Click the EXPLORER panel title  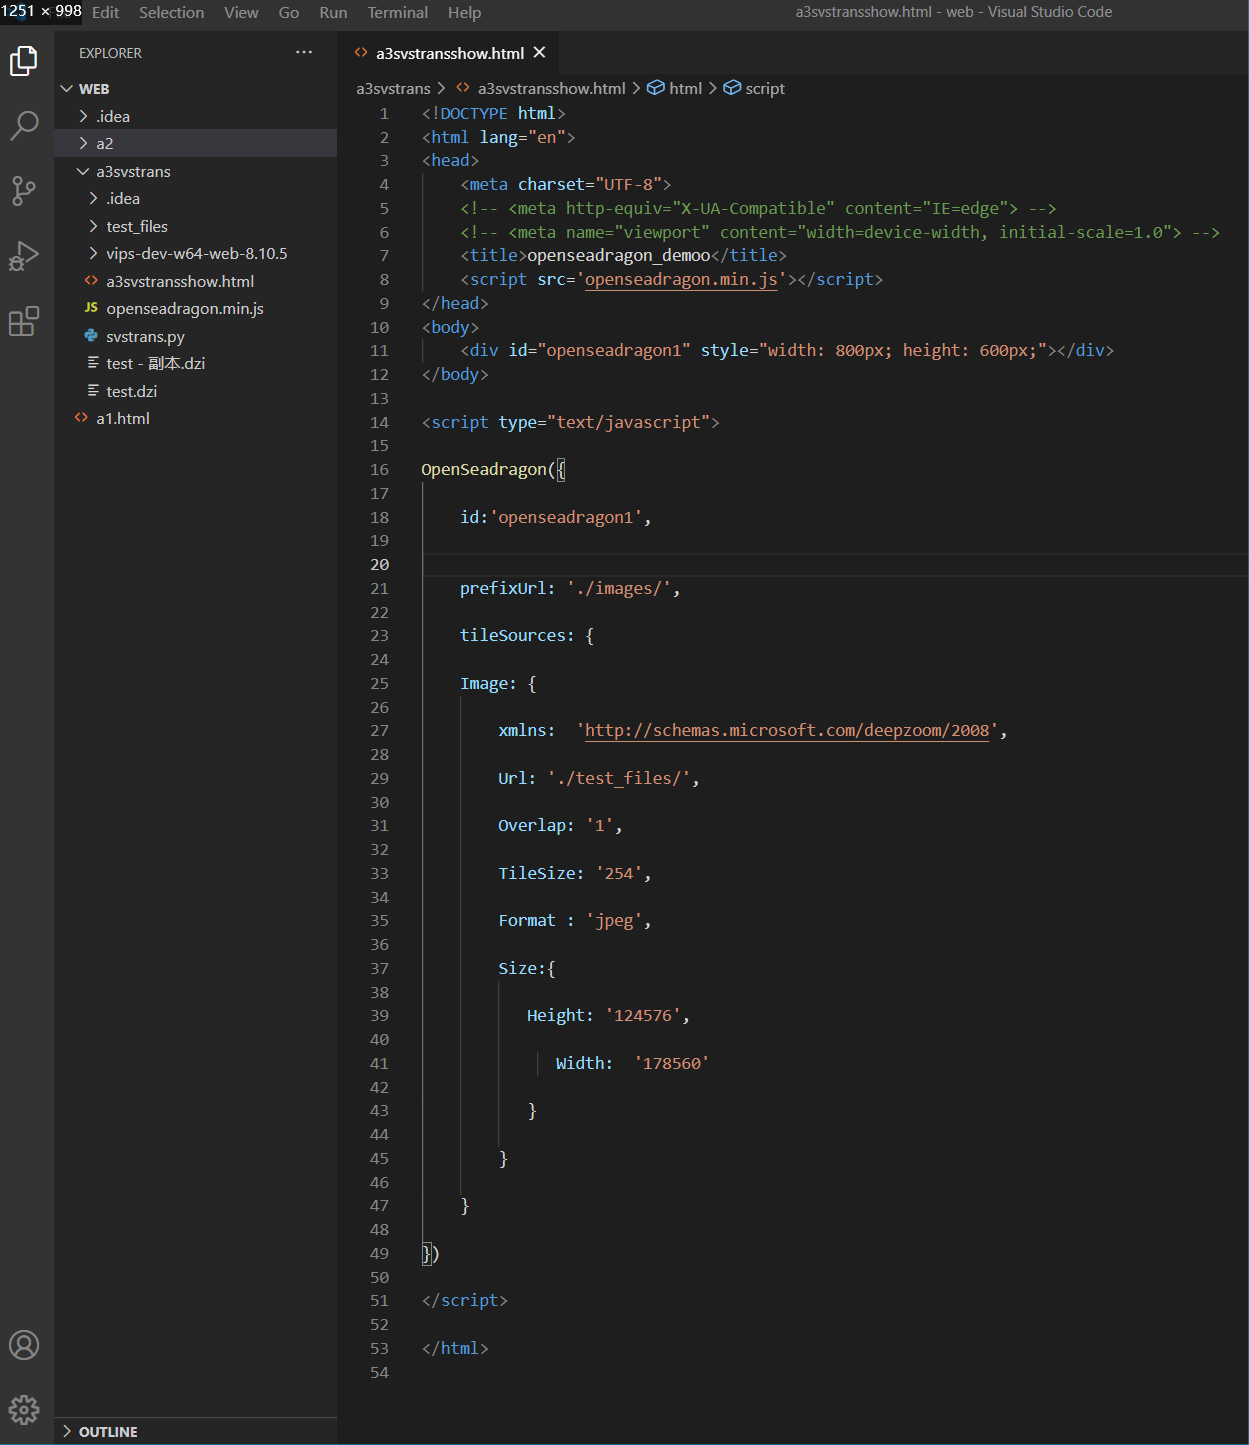tap(110, 53)
